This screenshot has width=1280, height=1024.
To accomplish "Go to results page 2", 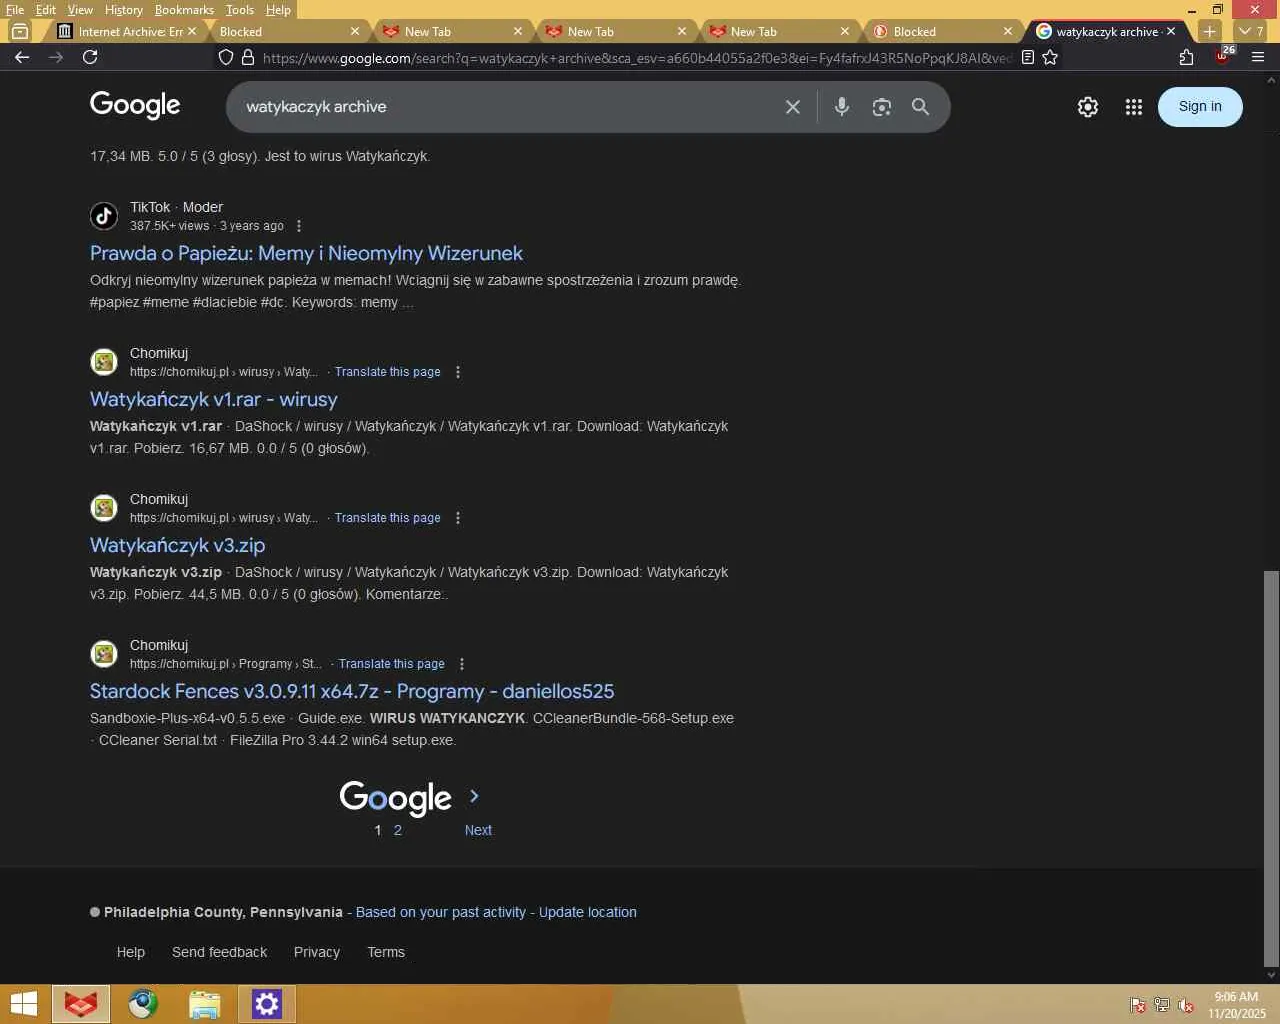I will (398, 830).
